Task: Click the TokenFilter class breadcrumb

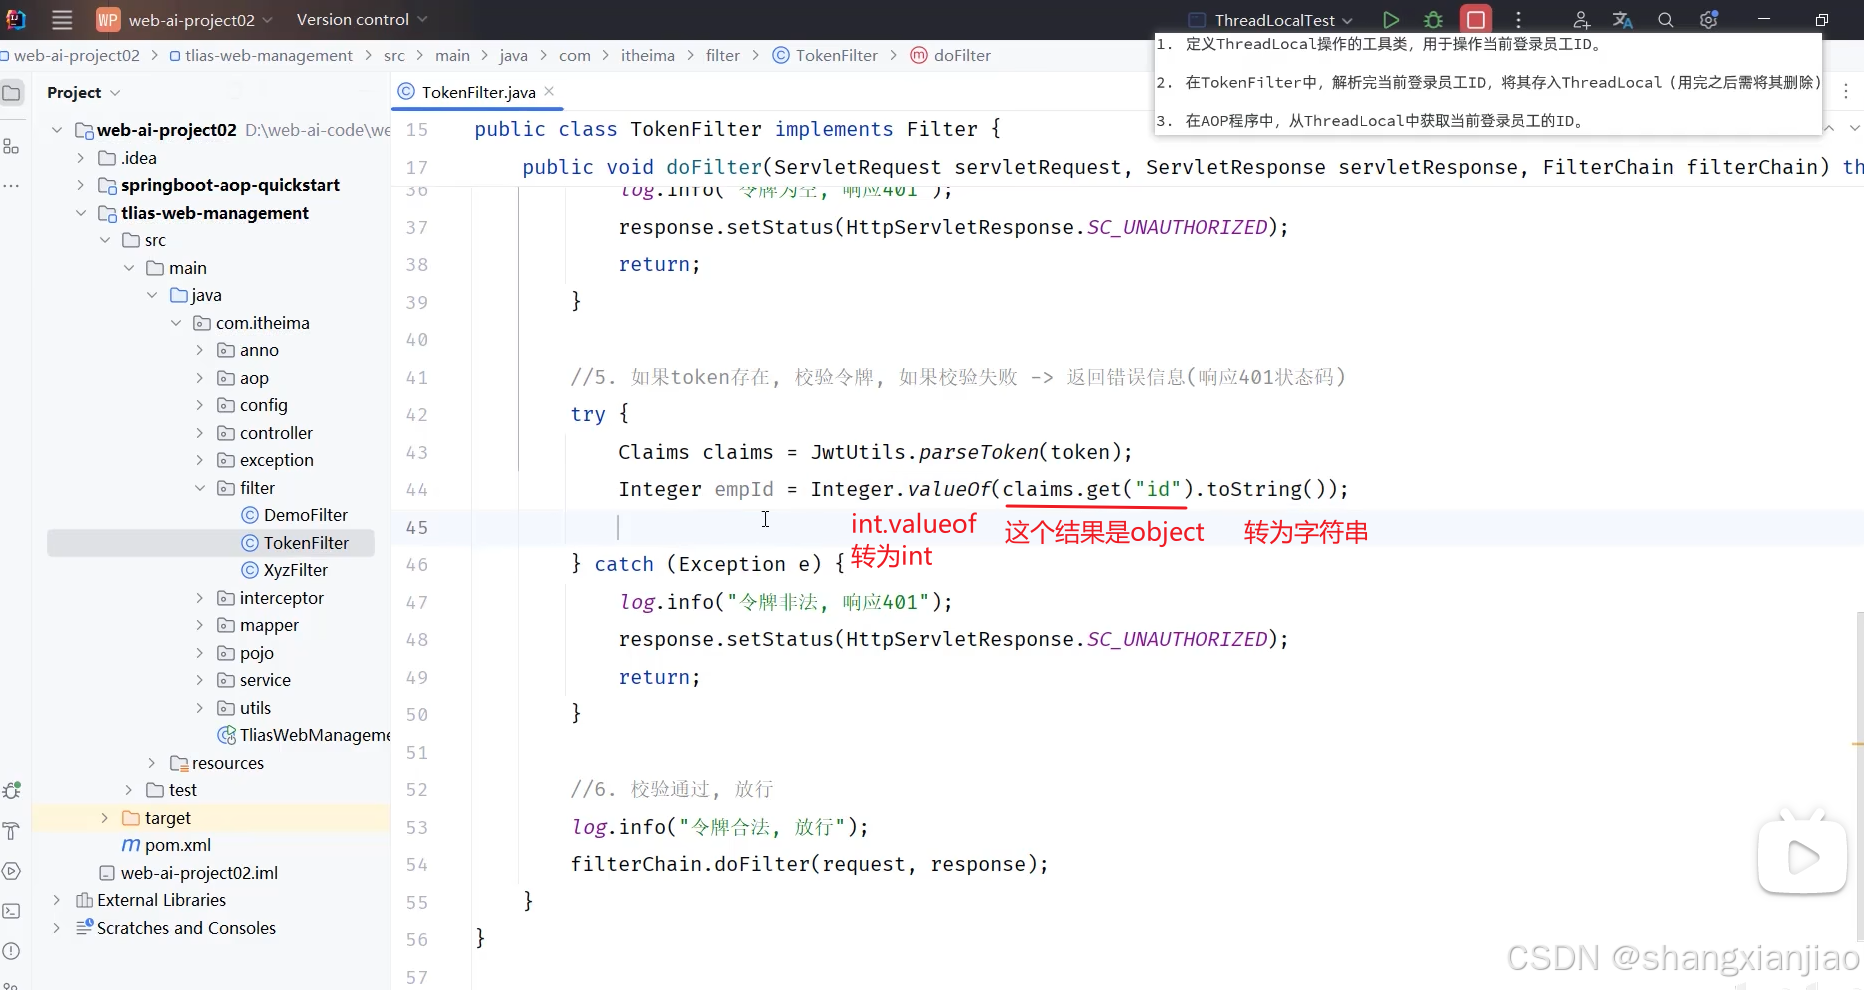Action: (826, 55)
